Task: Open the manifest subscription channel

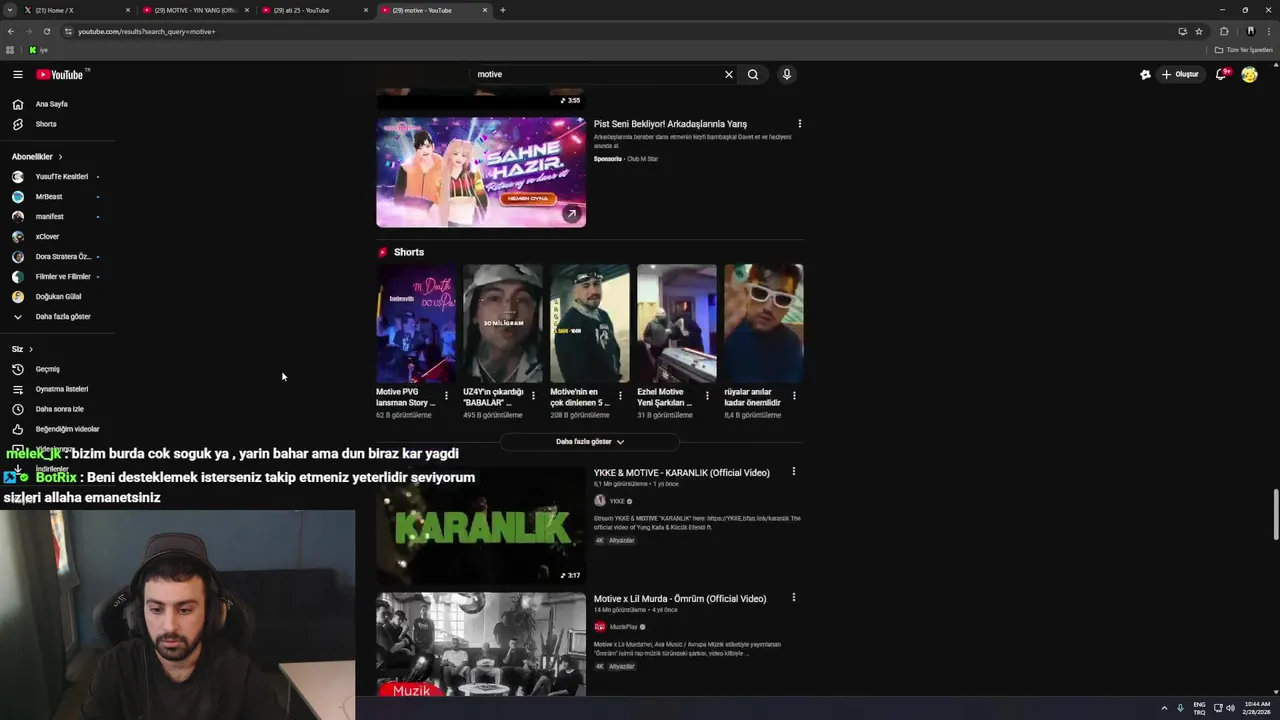Action: pyautogui.click(x=49, y=216)
